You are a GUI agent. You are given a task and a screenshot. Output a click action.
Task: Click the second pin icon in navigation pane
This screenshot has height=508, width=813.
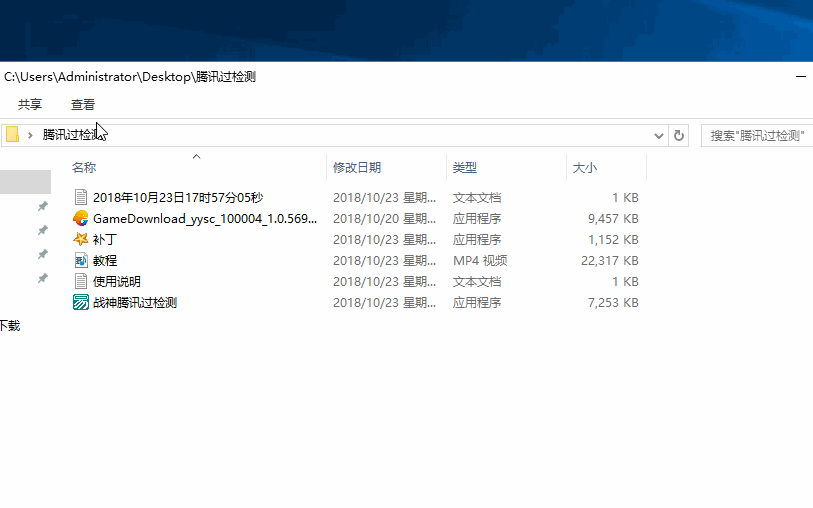click(43, 230)
